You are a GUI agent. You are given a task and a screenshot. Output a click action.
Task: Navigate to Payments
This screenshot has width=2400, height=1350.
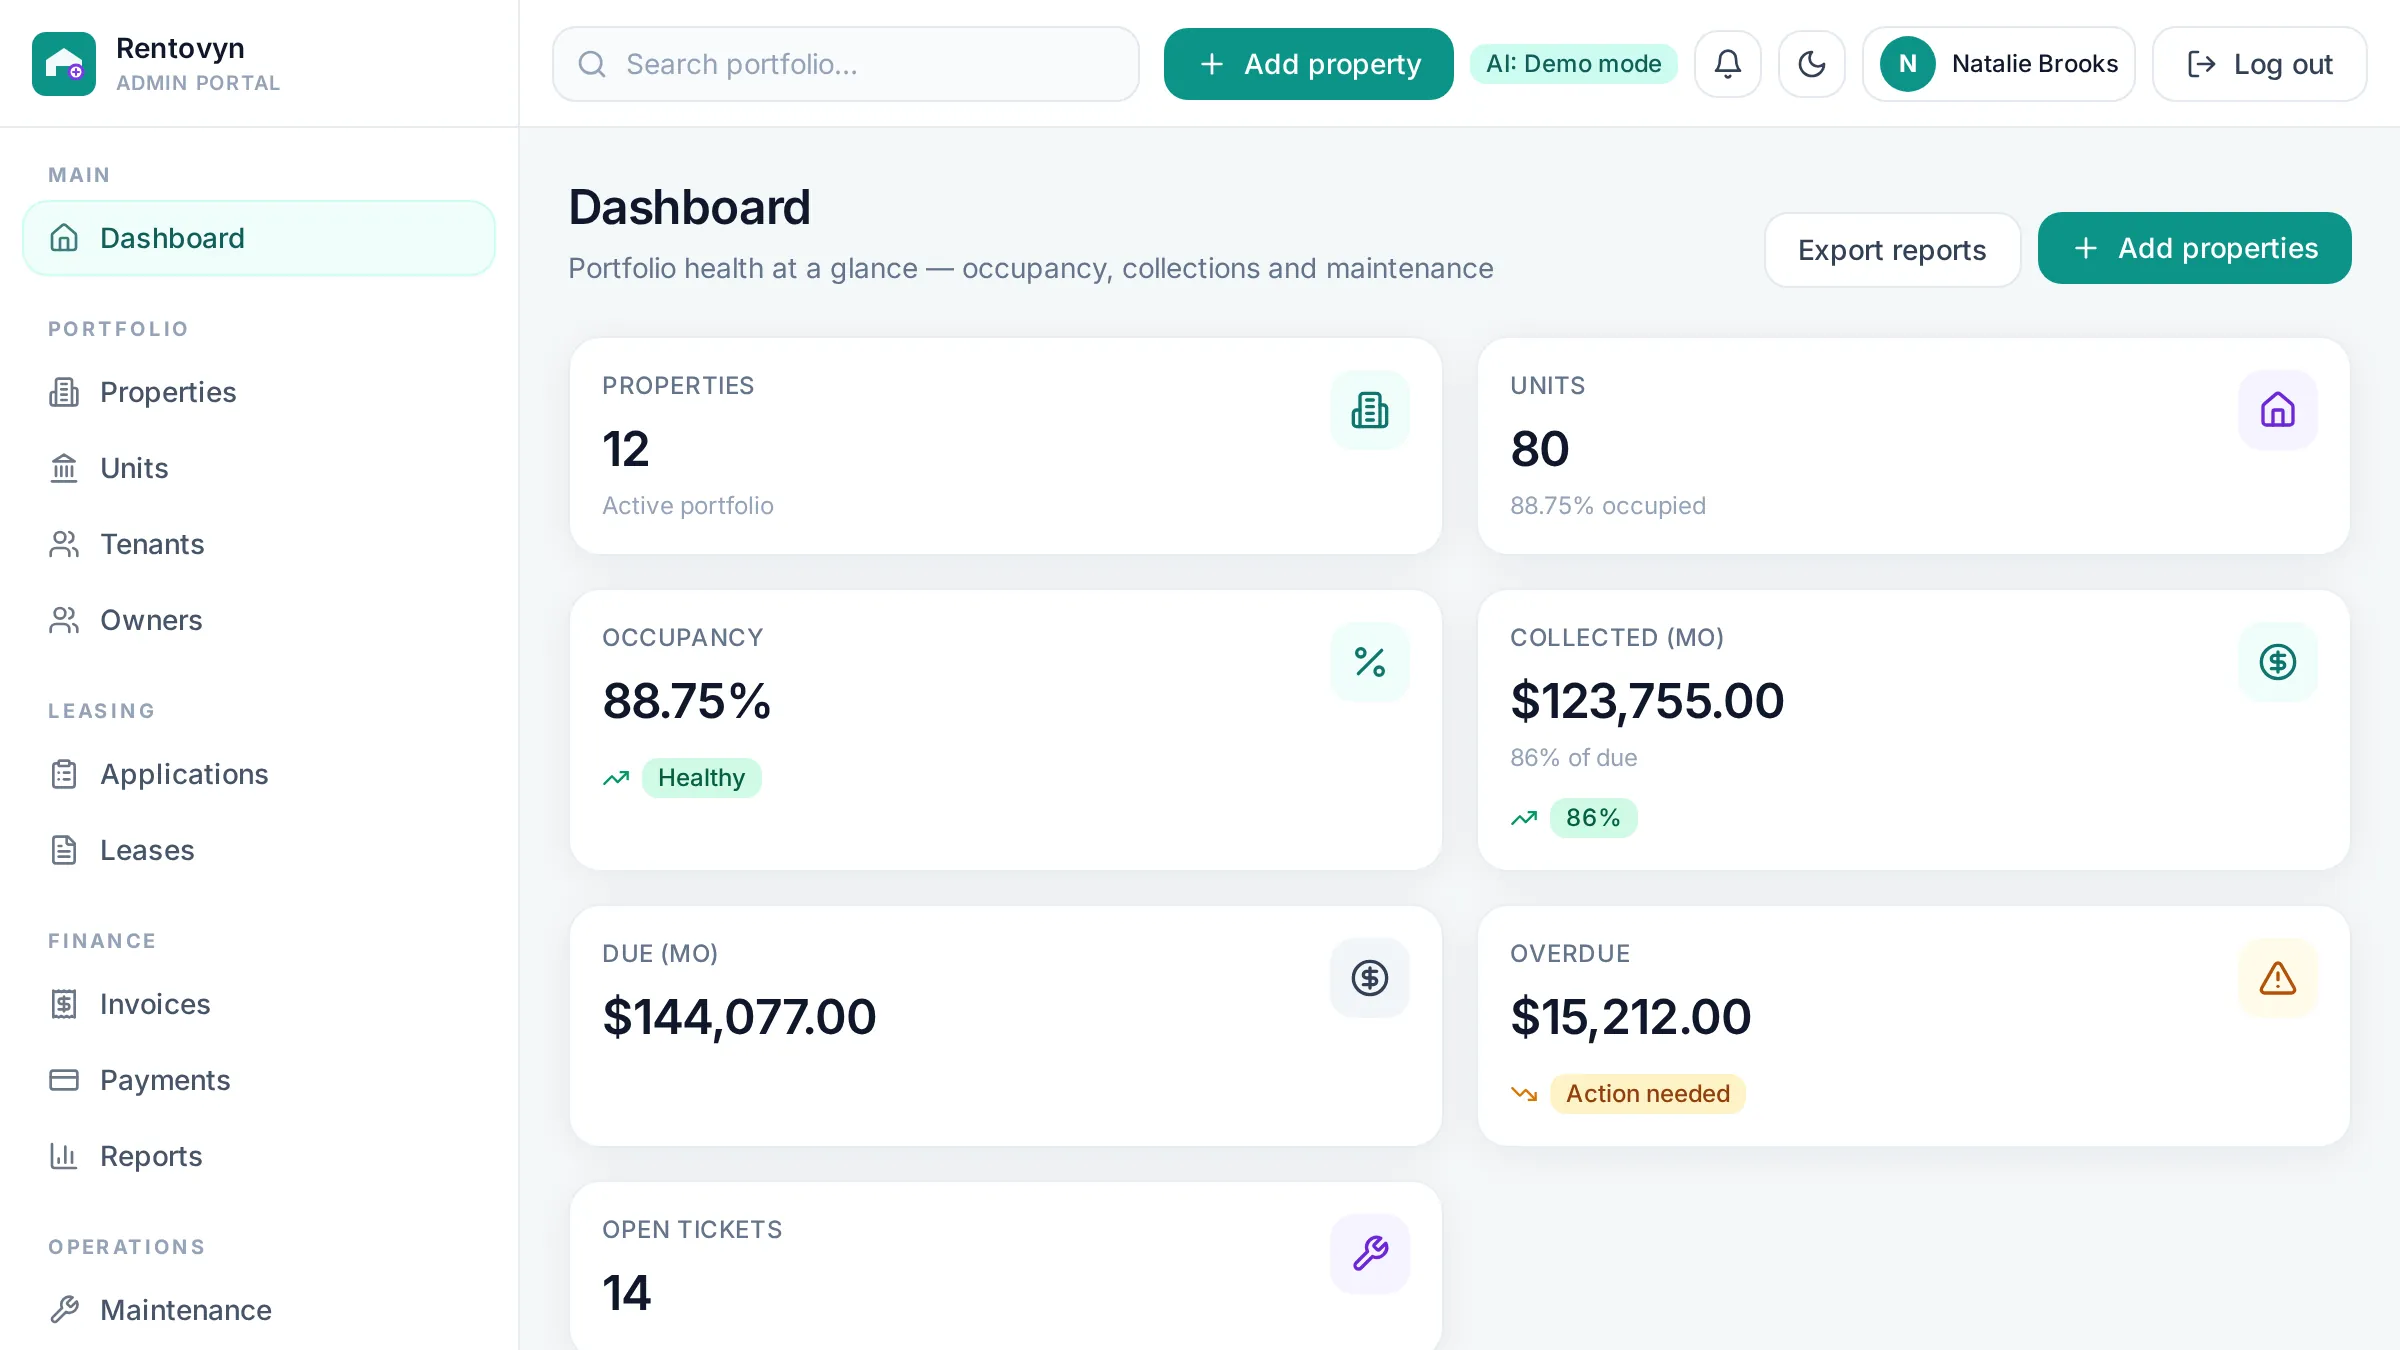259,1080
